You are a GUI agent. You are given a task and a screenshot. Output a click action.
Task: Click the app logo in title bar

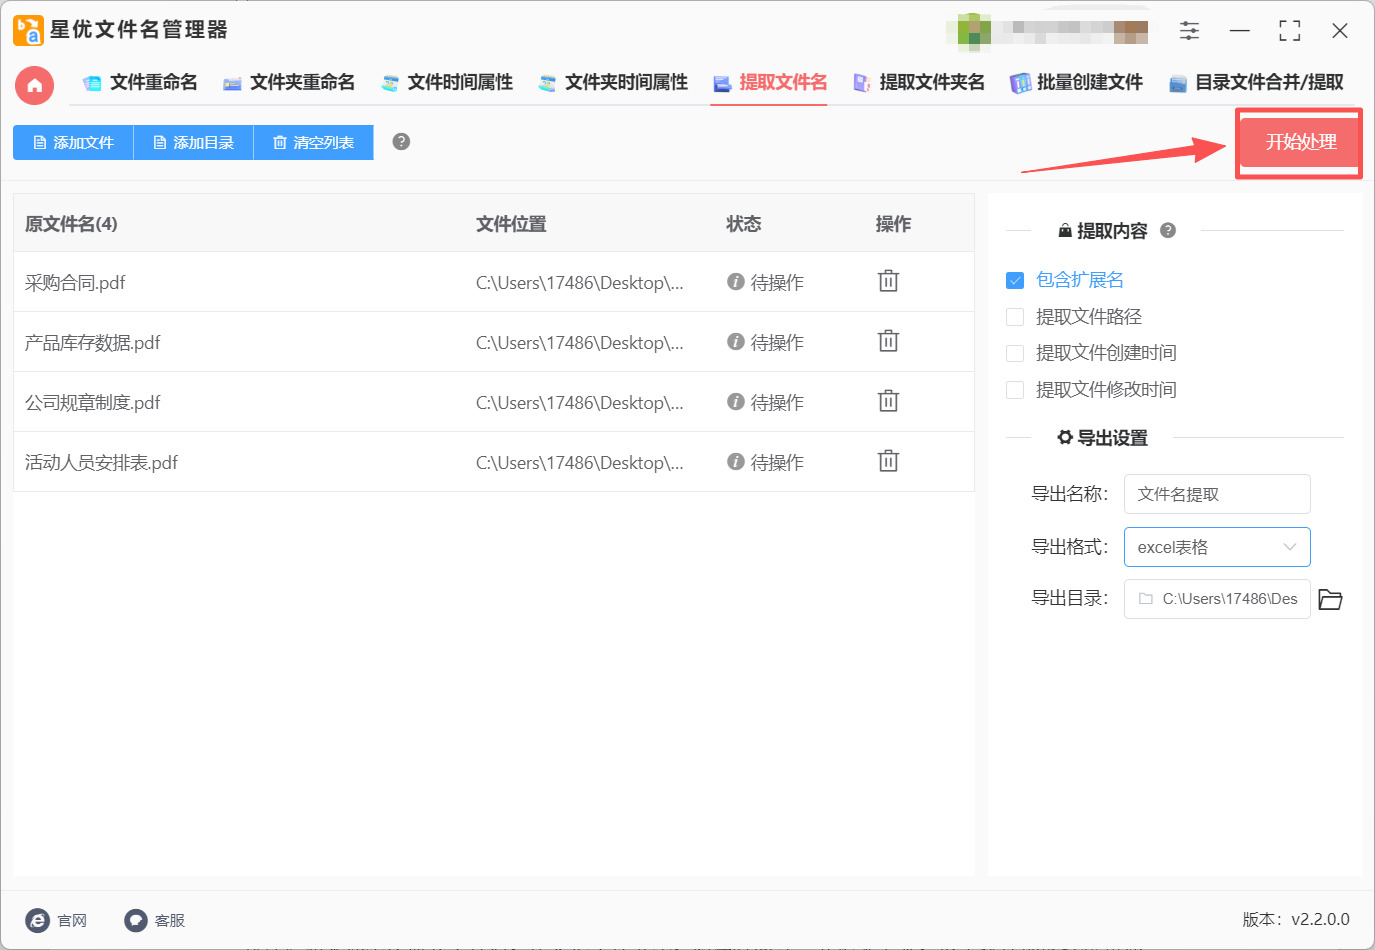(28, 30)
